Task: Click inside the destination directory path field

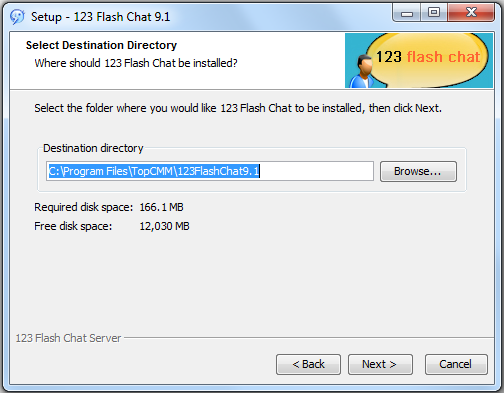Action: (210, 171)
